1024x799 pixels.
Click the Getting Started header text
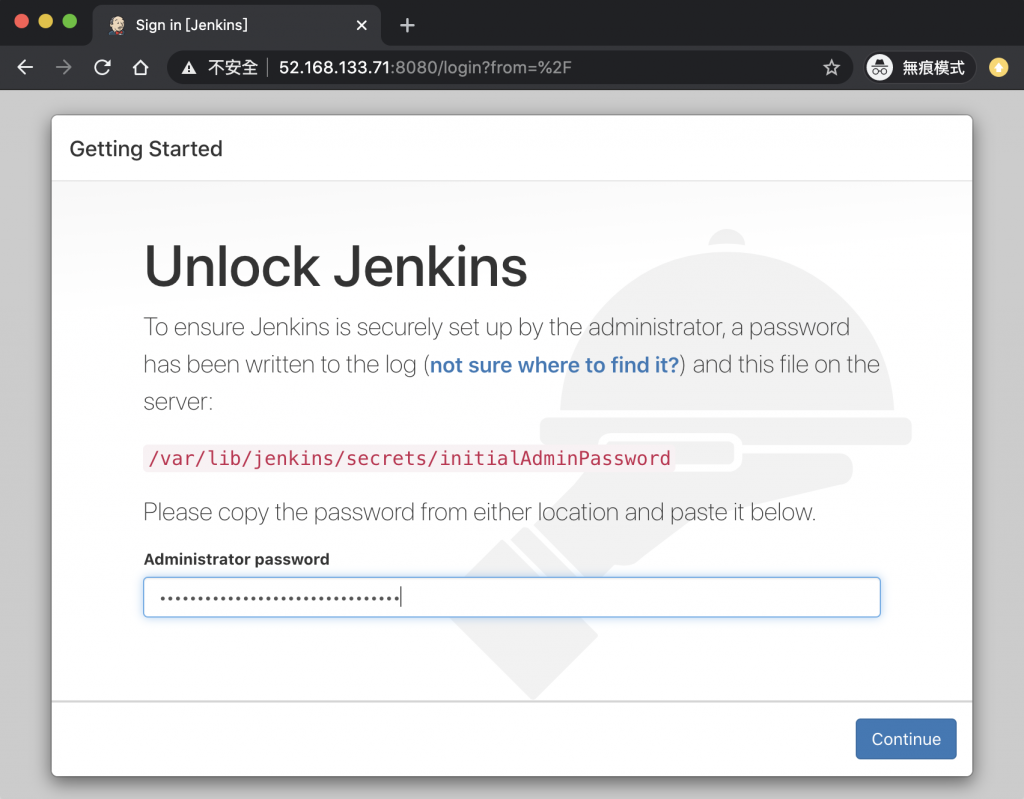tap(146, 149)
